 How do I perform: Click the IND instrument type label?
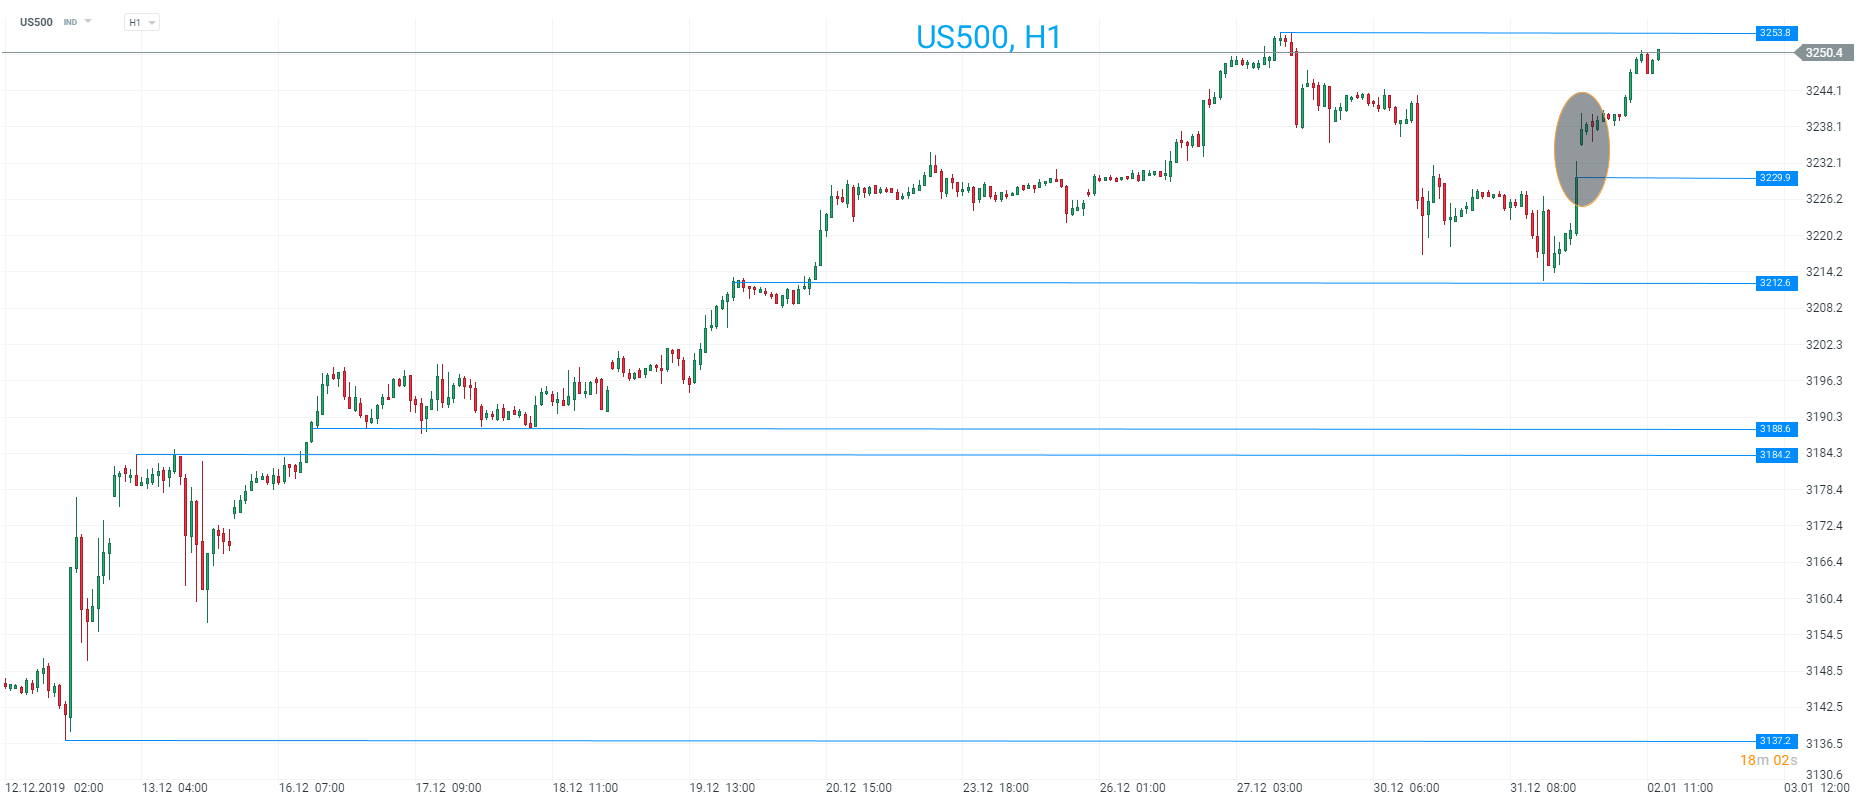coord(70,22)
